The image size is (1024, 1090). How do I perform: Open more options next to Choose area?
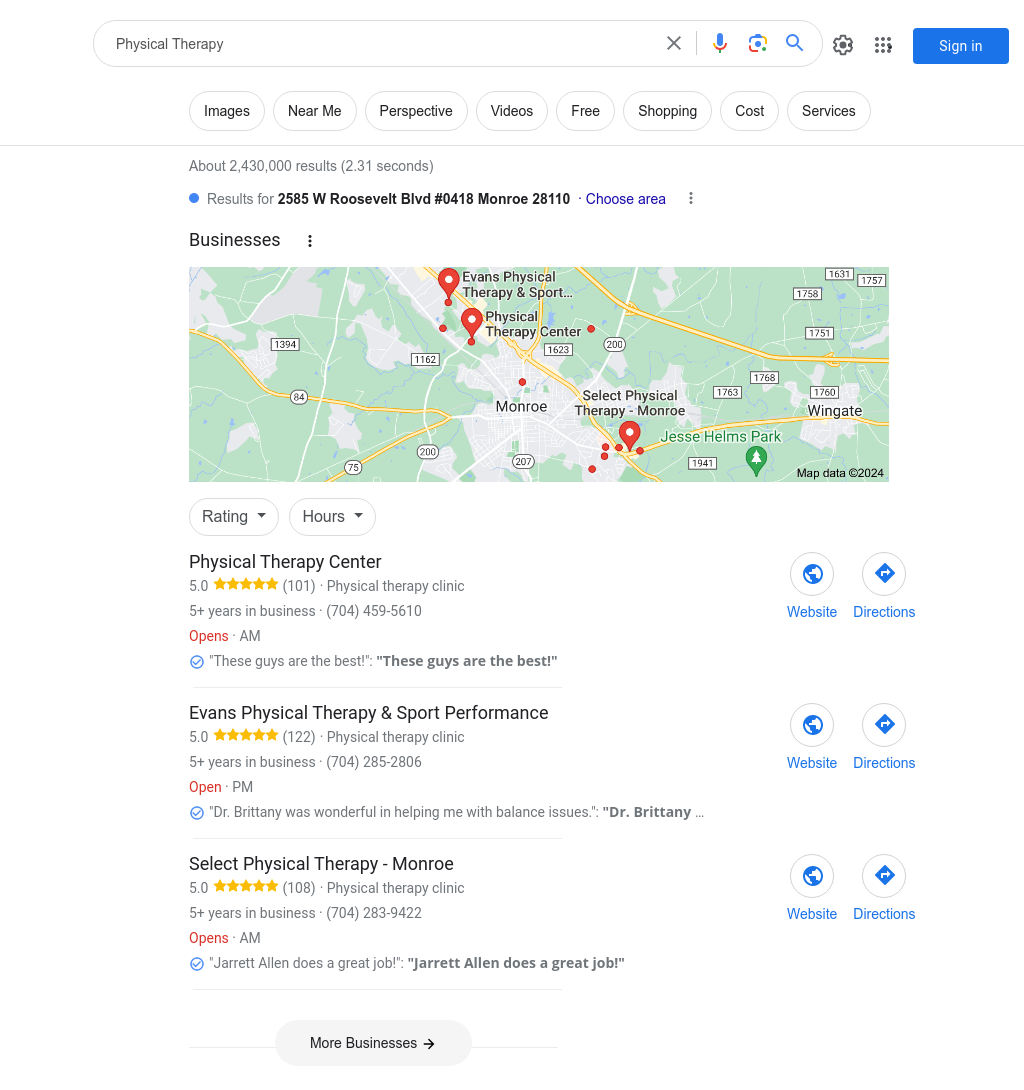tap(690, 199)
